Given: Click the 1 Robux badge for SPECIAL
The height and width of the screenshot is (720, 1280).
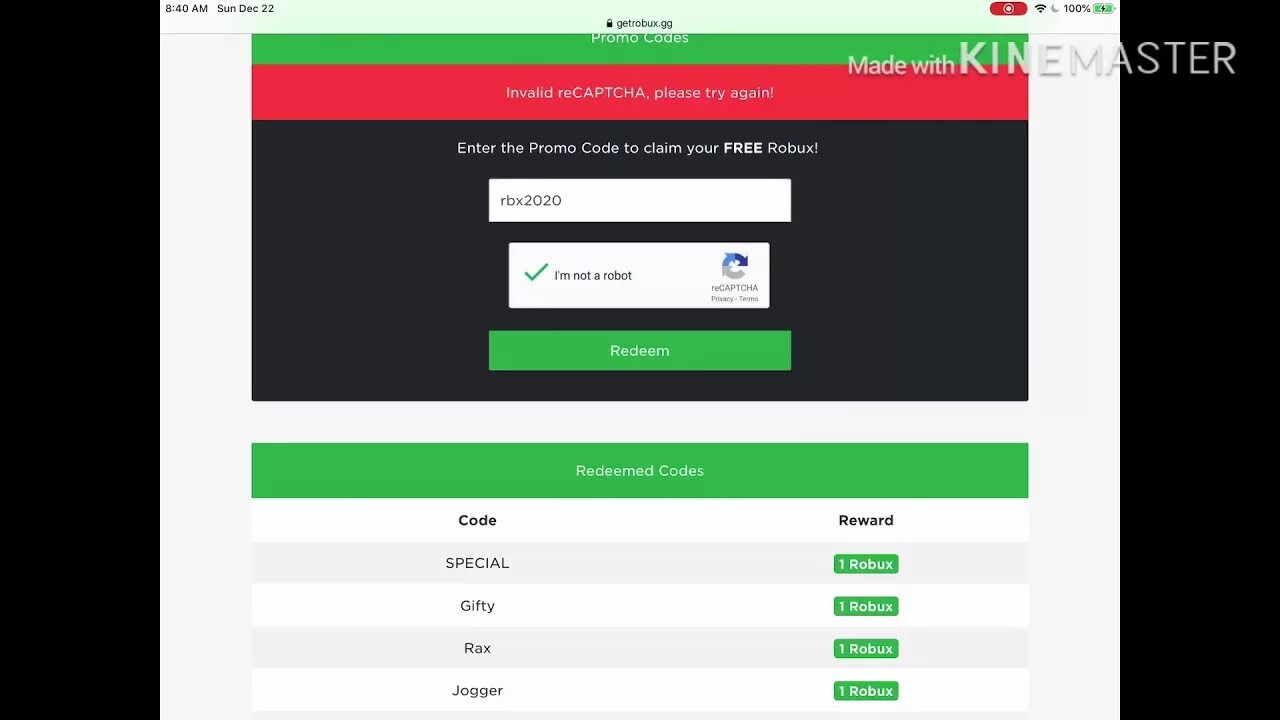Looking at the screenshot, I should coord(866,564).
